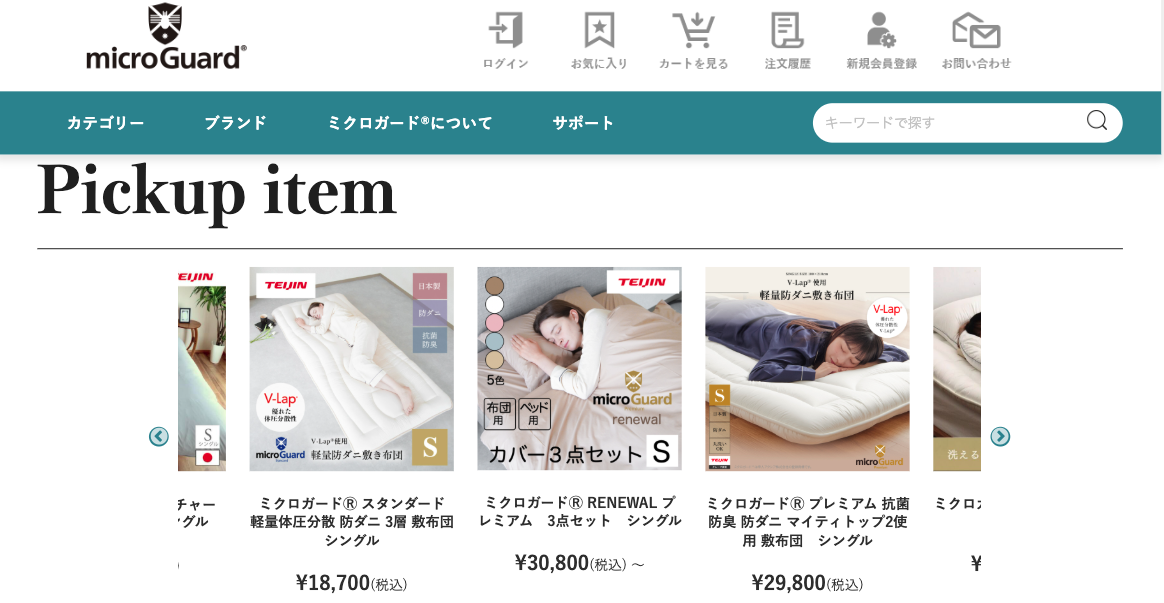Open favorites (お気に入り) bookmark icon

pos(599,41)
